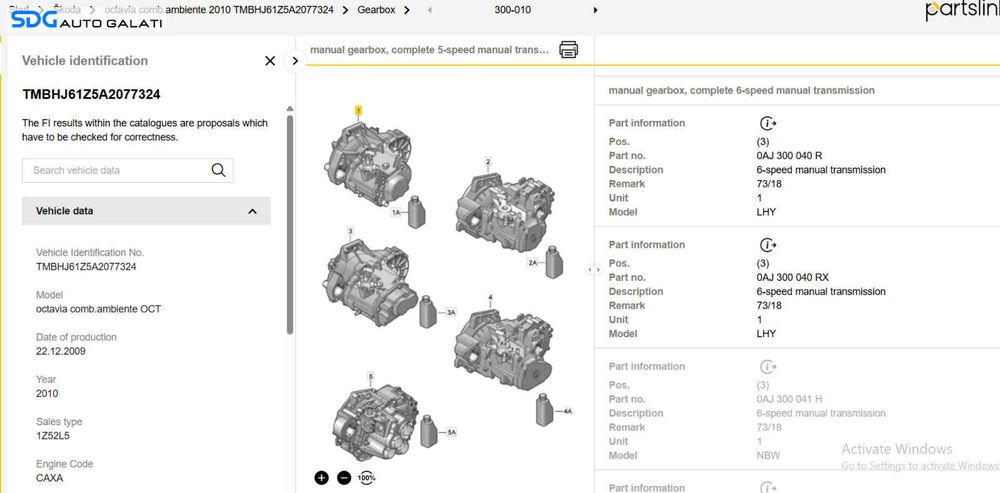Open info for part 0AJ 300 040 R

pos(768,123)
